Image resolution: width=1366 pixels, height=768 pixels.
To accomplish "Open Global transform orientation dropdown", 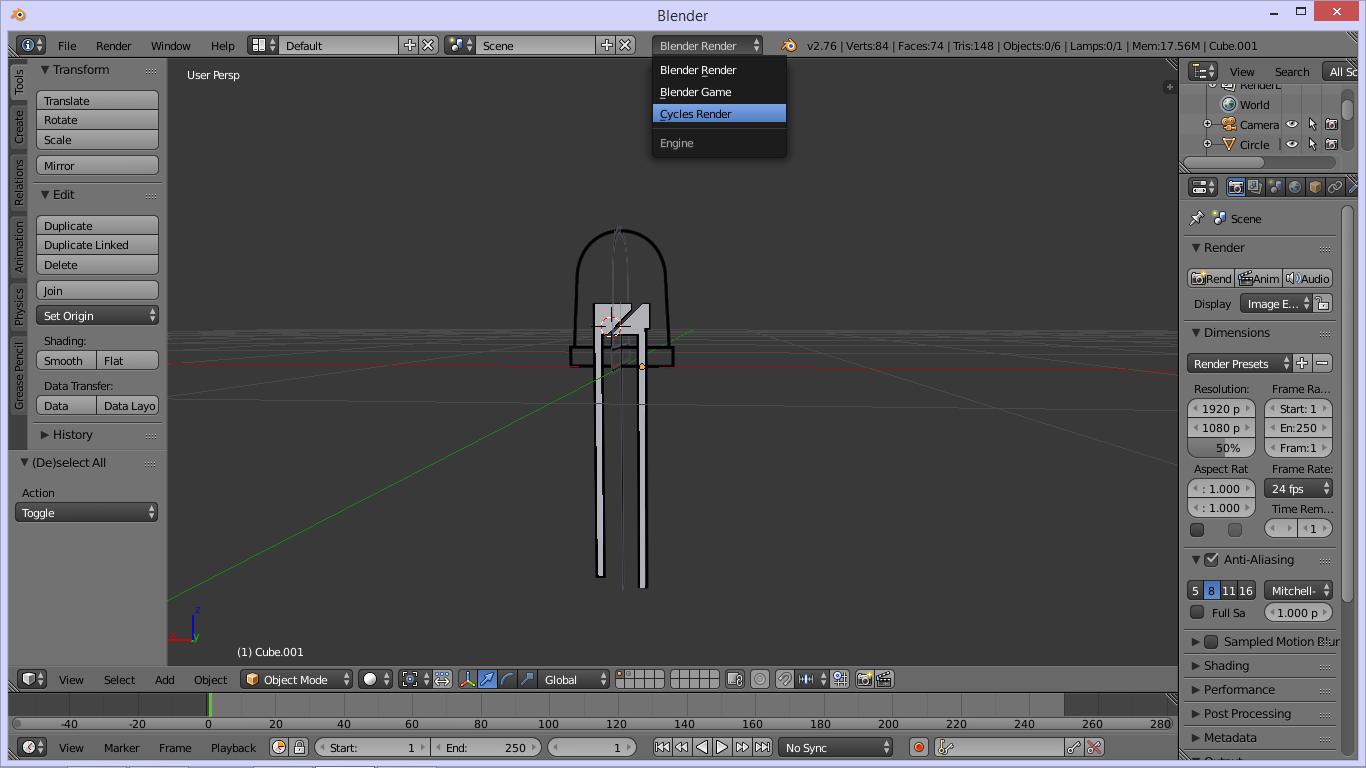I will [x=574, y=679].
